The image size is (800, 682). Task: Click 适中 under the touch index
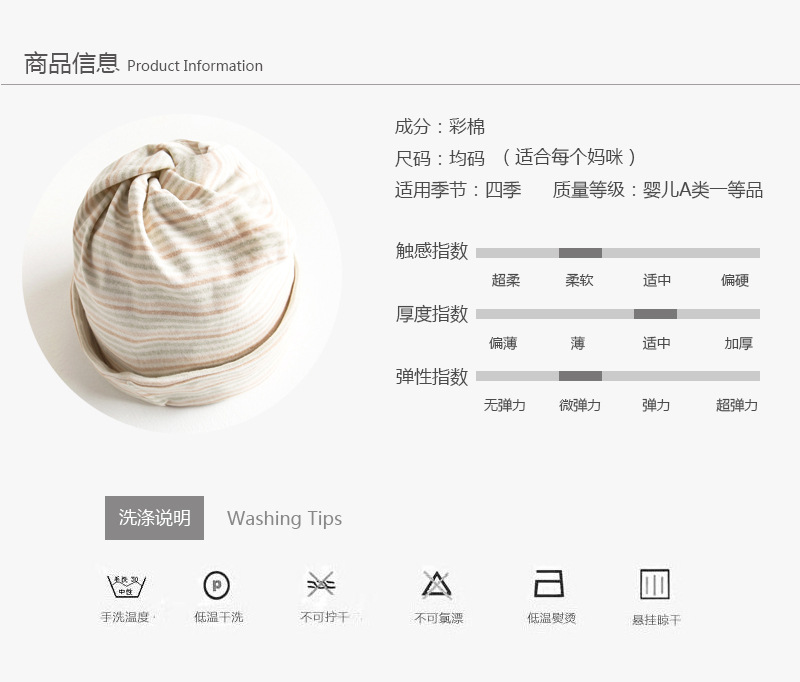coord(657,280)
